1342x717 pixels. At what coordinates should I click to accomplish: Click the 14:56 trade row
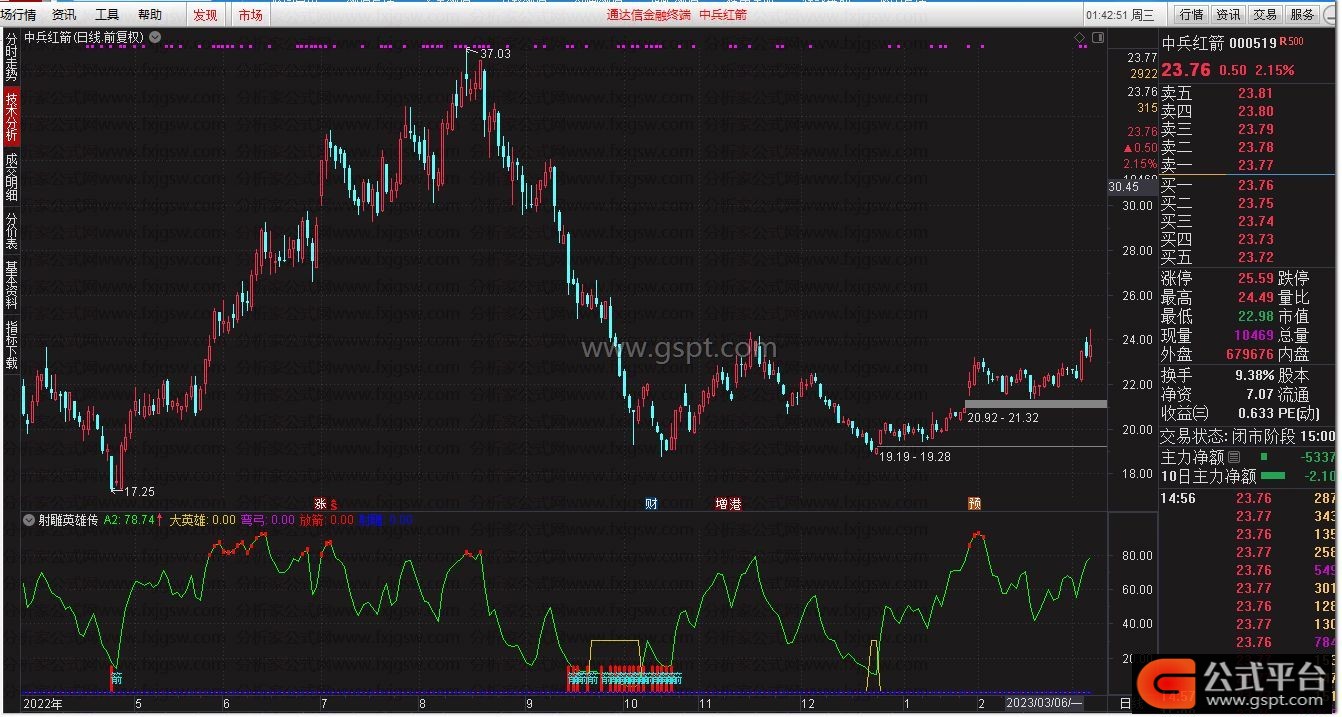click(x=1248, y=498)
